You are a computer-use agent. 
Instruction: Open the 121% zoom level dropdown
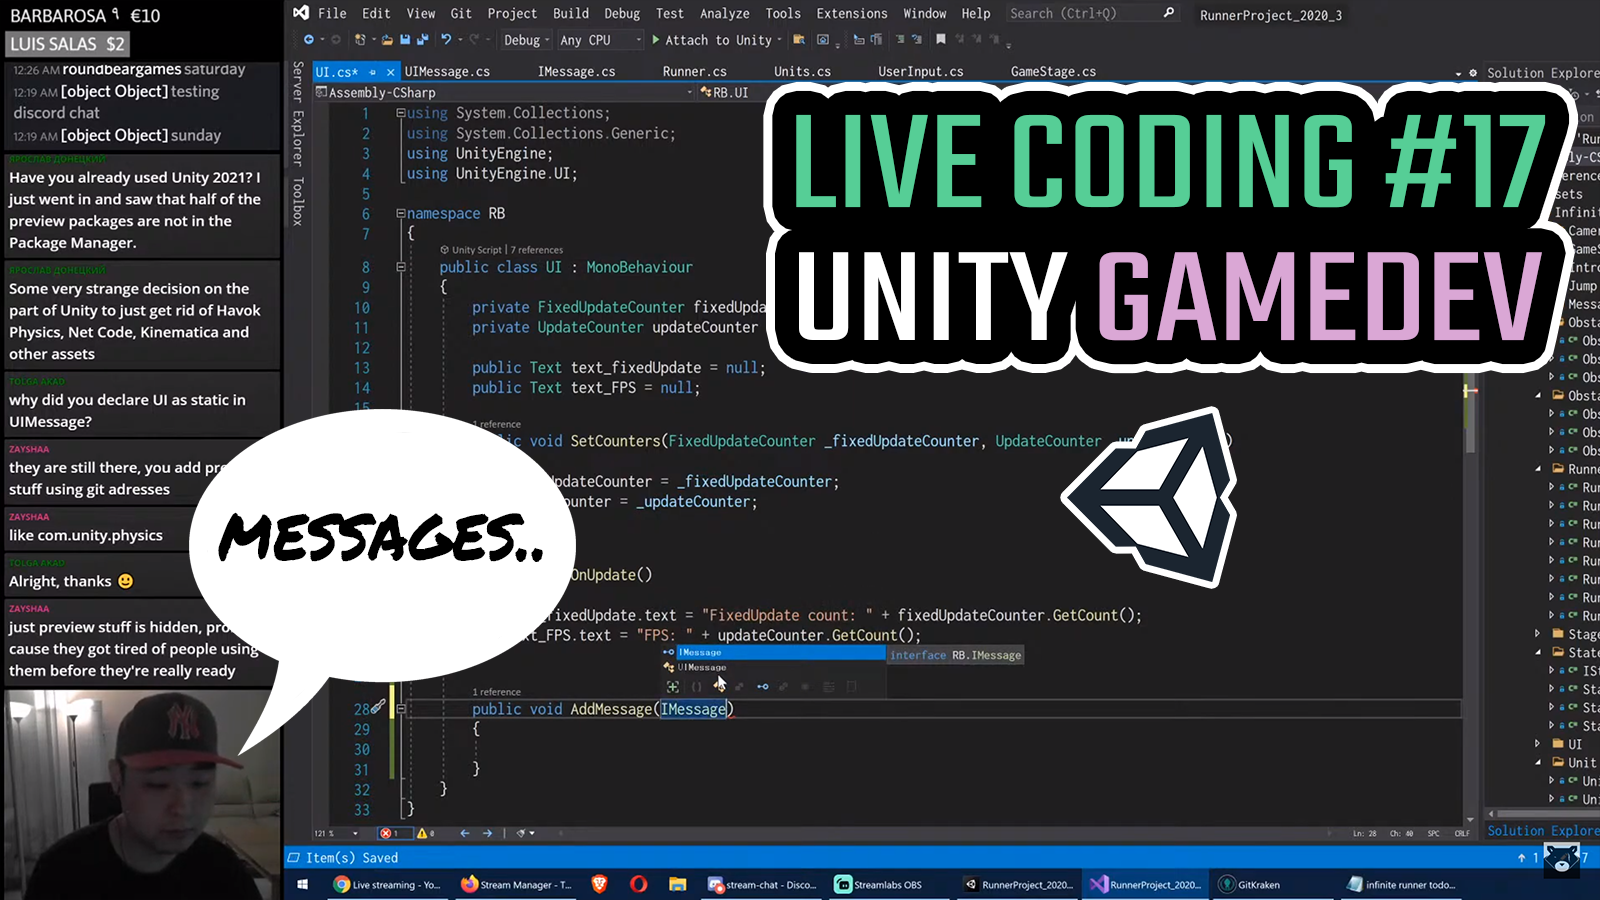pos(336,833)
